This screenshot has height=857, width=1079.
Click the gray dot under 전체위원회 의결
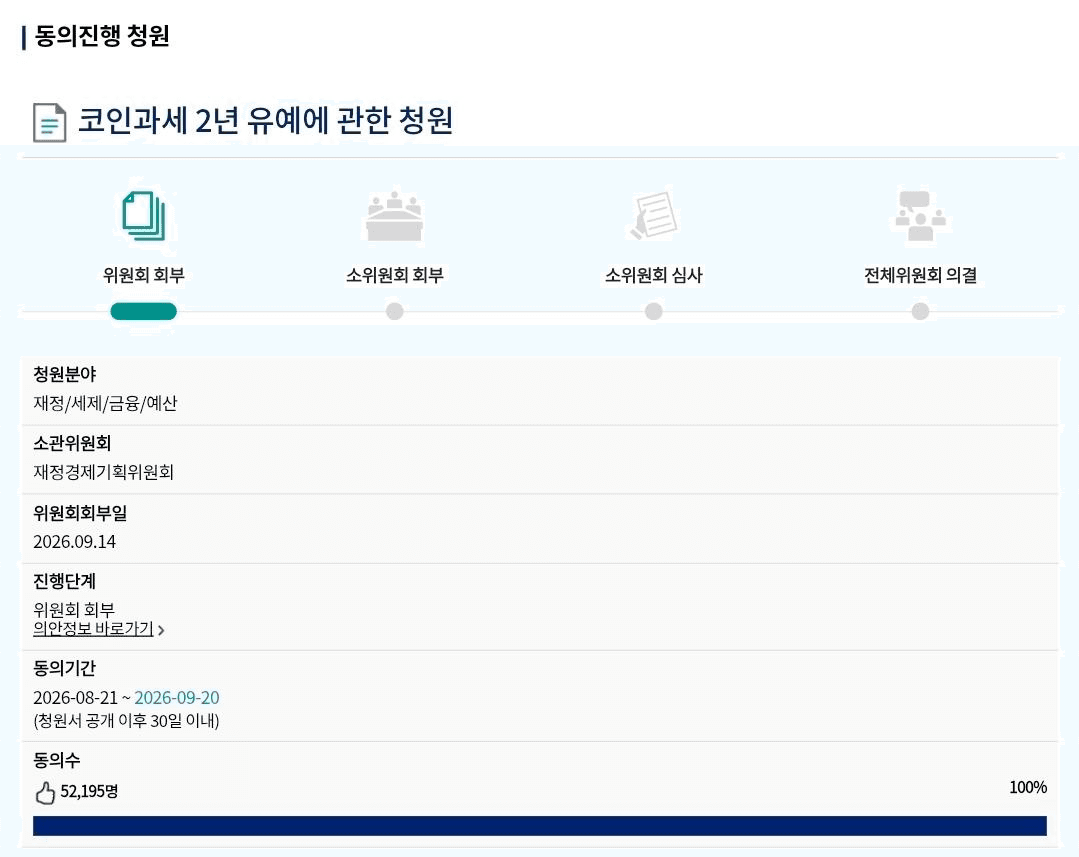[920, 311]
